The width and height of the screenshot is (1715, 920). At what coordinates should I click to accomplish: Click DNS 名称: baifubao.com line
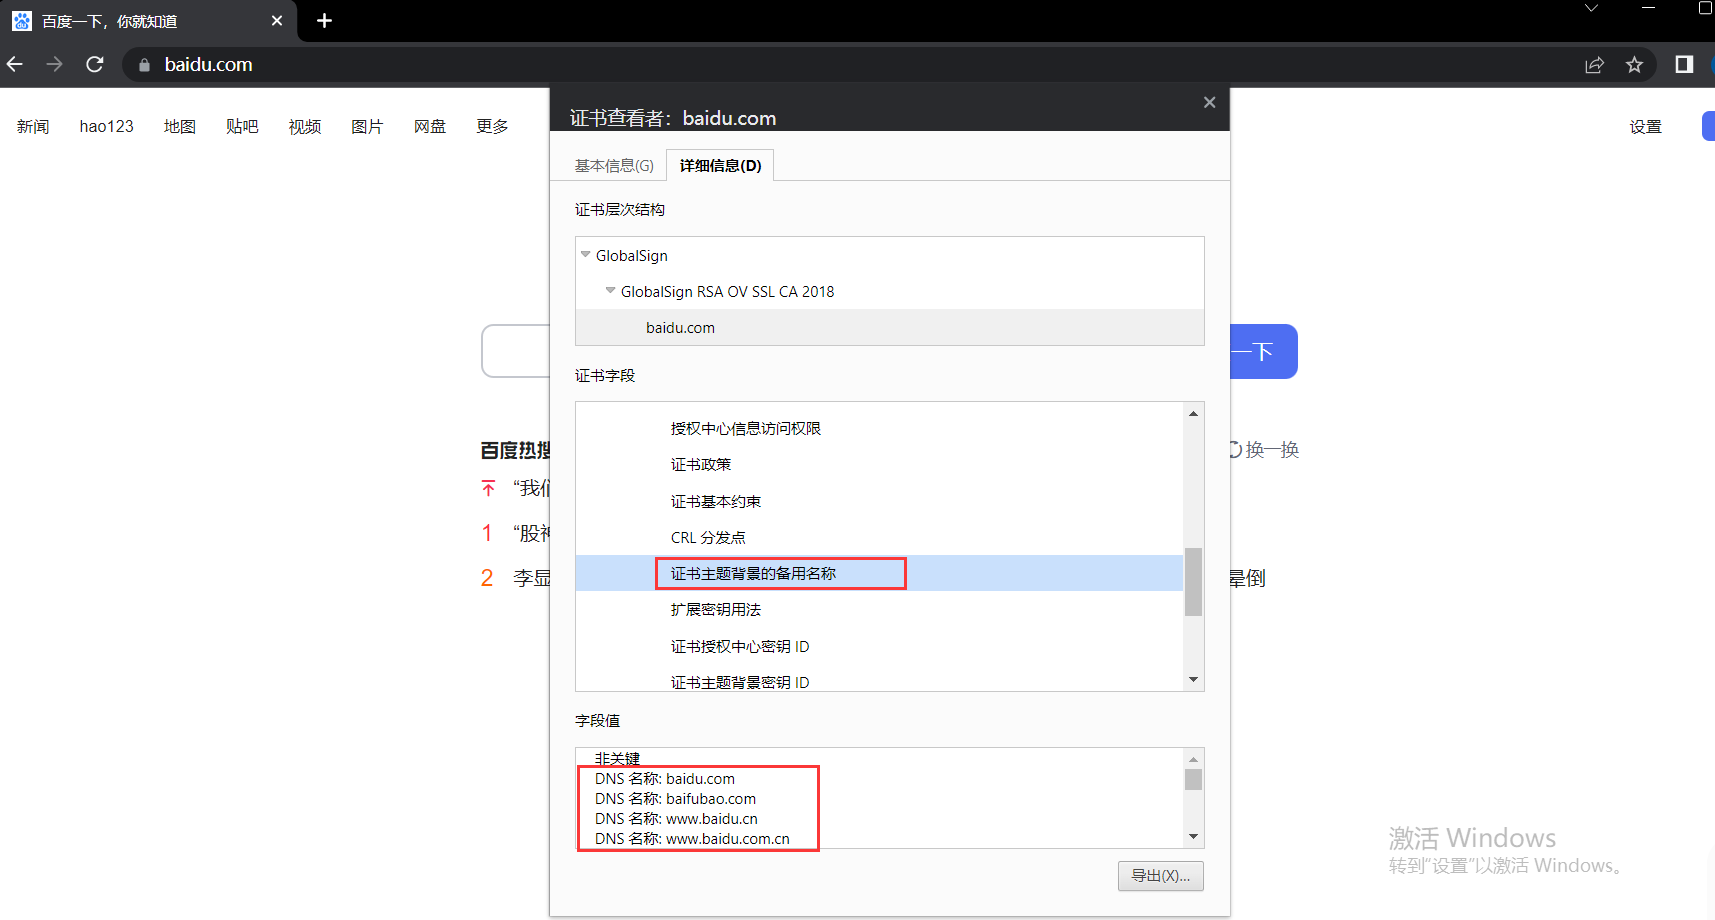(x=675, y=799)
